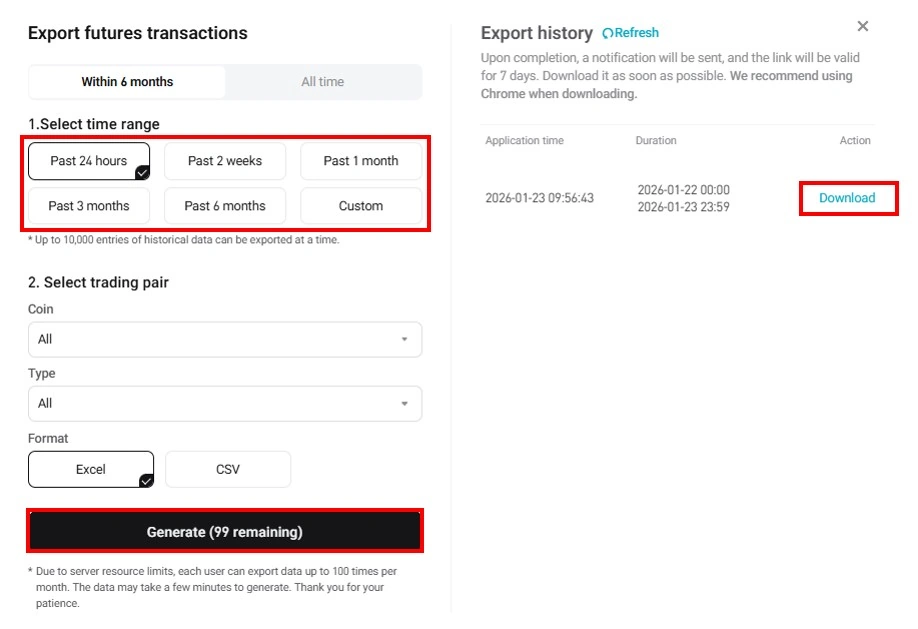Choose the Past 1 month range

coord(361,161)
